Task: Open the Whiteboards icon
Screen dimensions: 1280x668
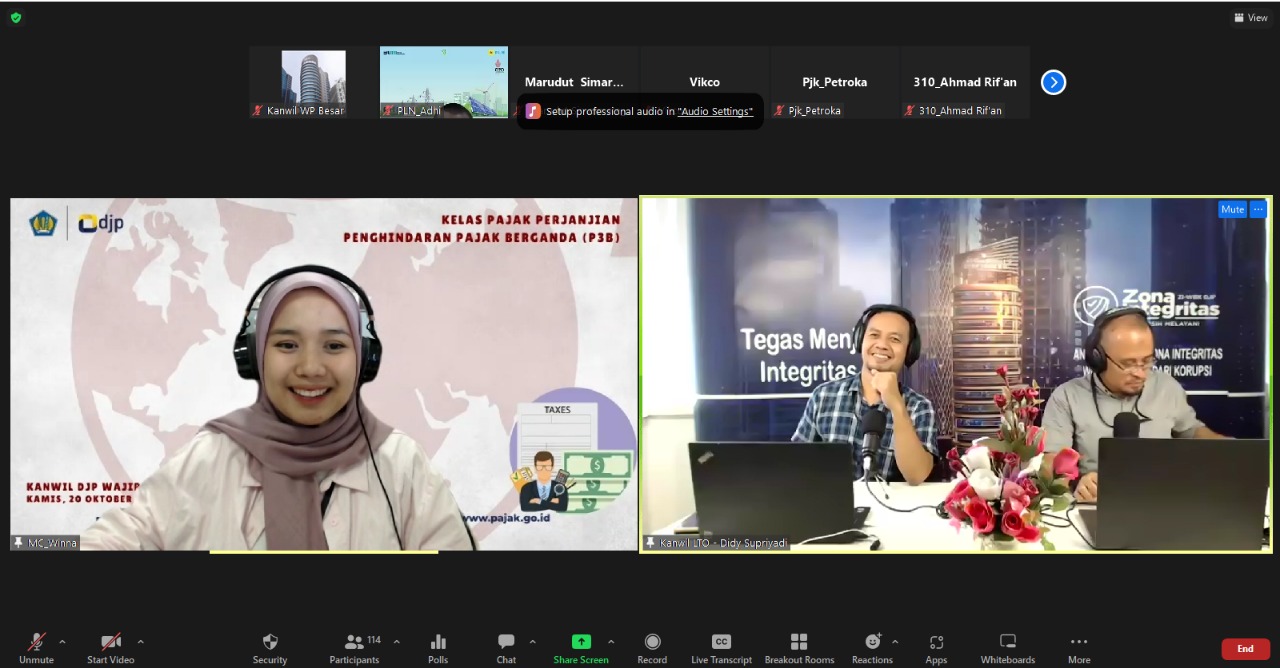Action: (x=1008, y=642)
